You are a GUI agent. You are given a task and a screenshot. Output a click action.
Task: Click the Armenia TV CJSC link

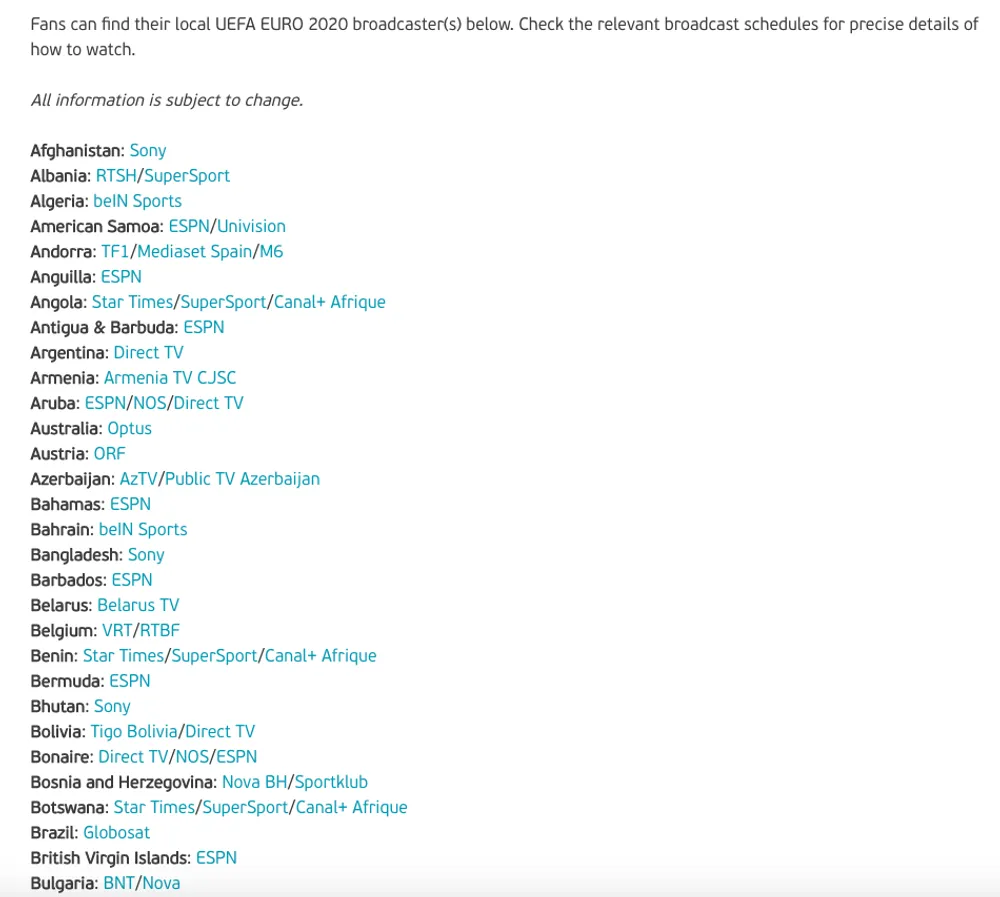tap(170, 378)
